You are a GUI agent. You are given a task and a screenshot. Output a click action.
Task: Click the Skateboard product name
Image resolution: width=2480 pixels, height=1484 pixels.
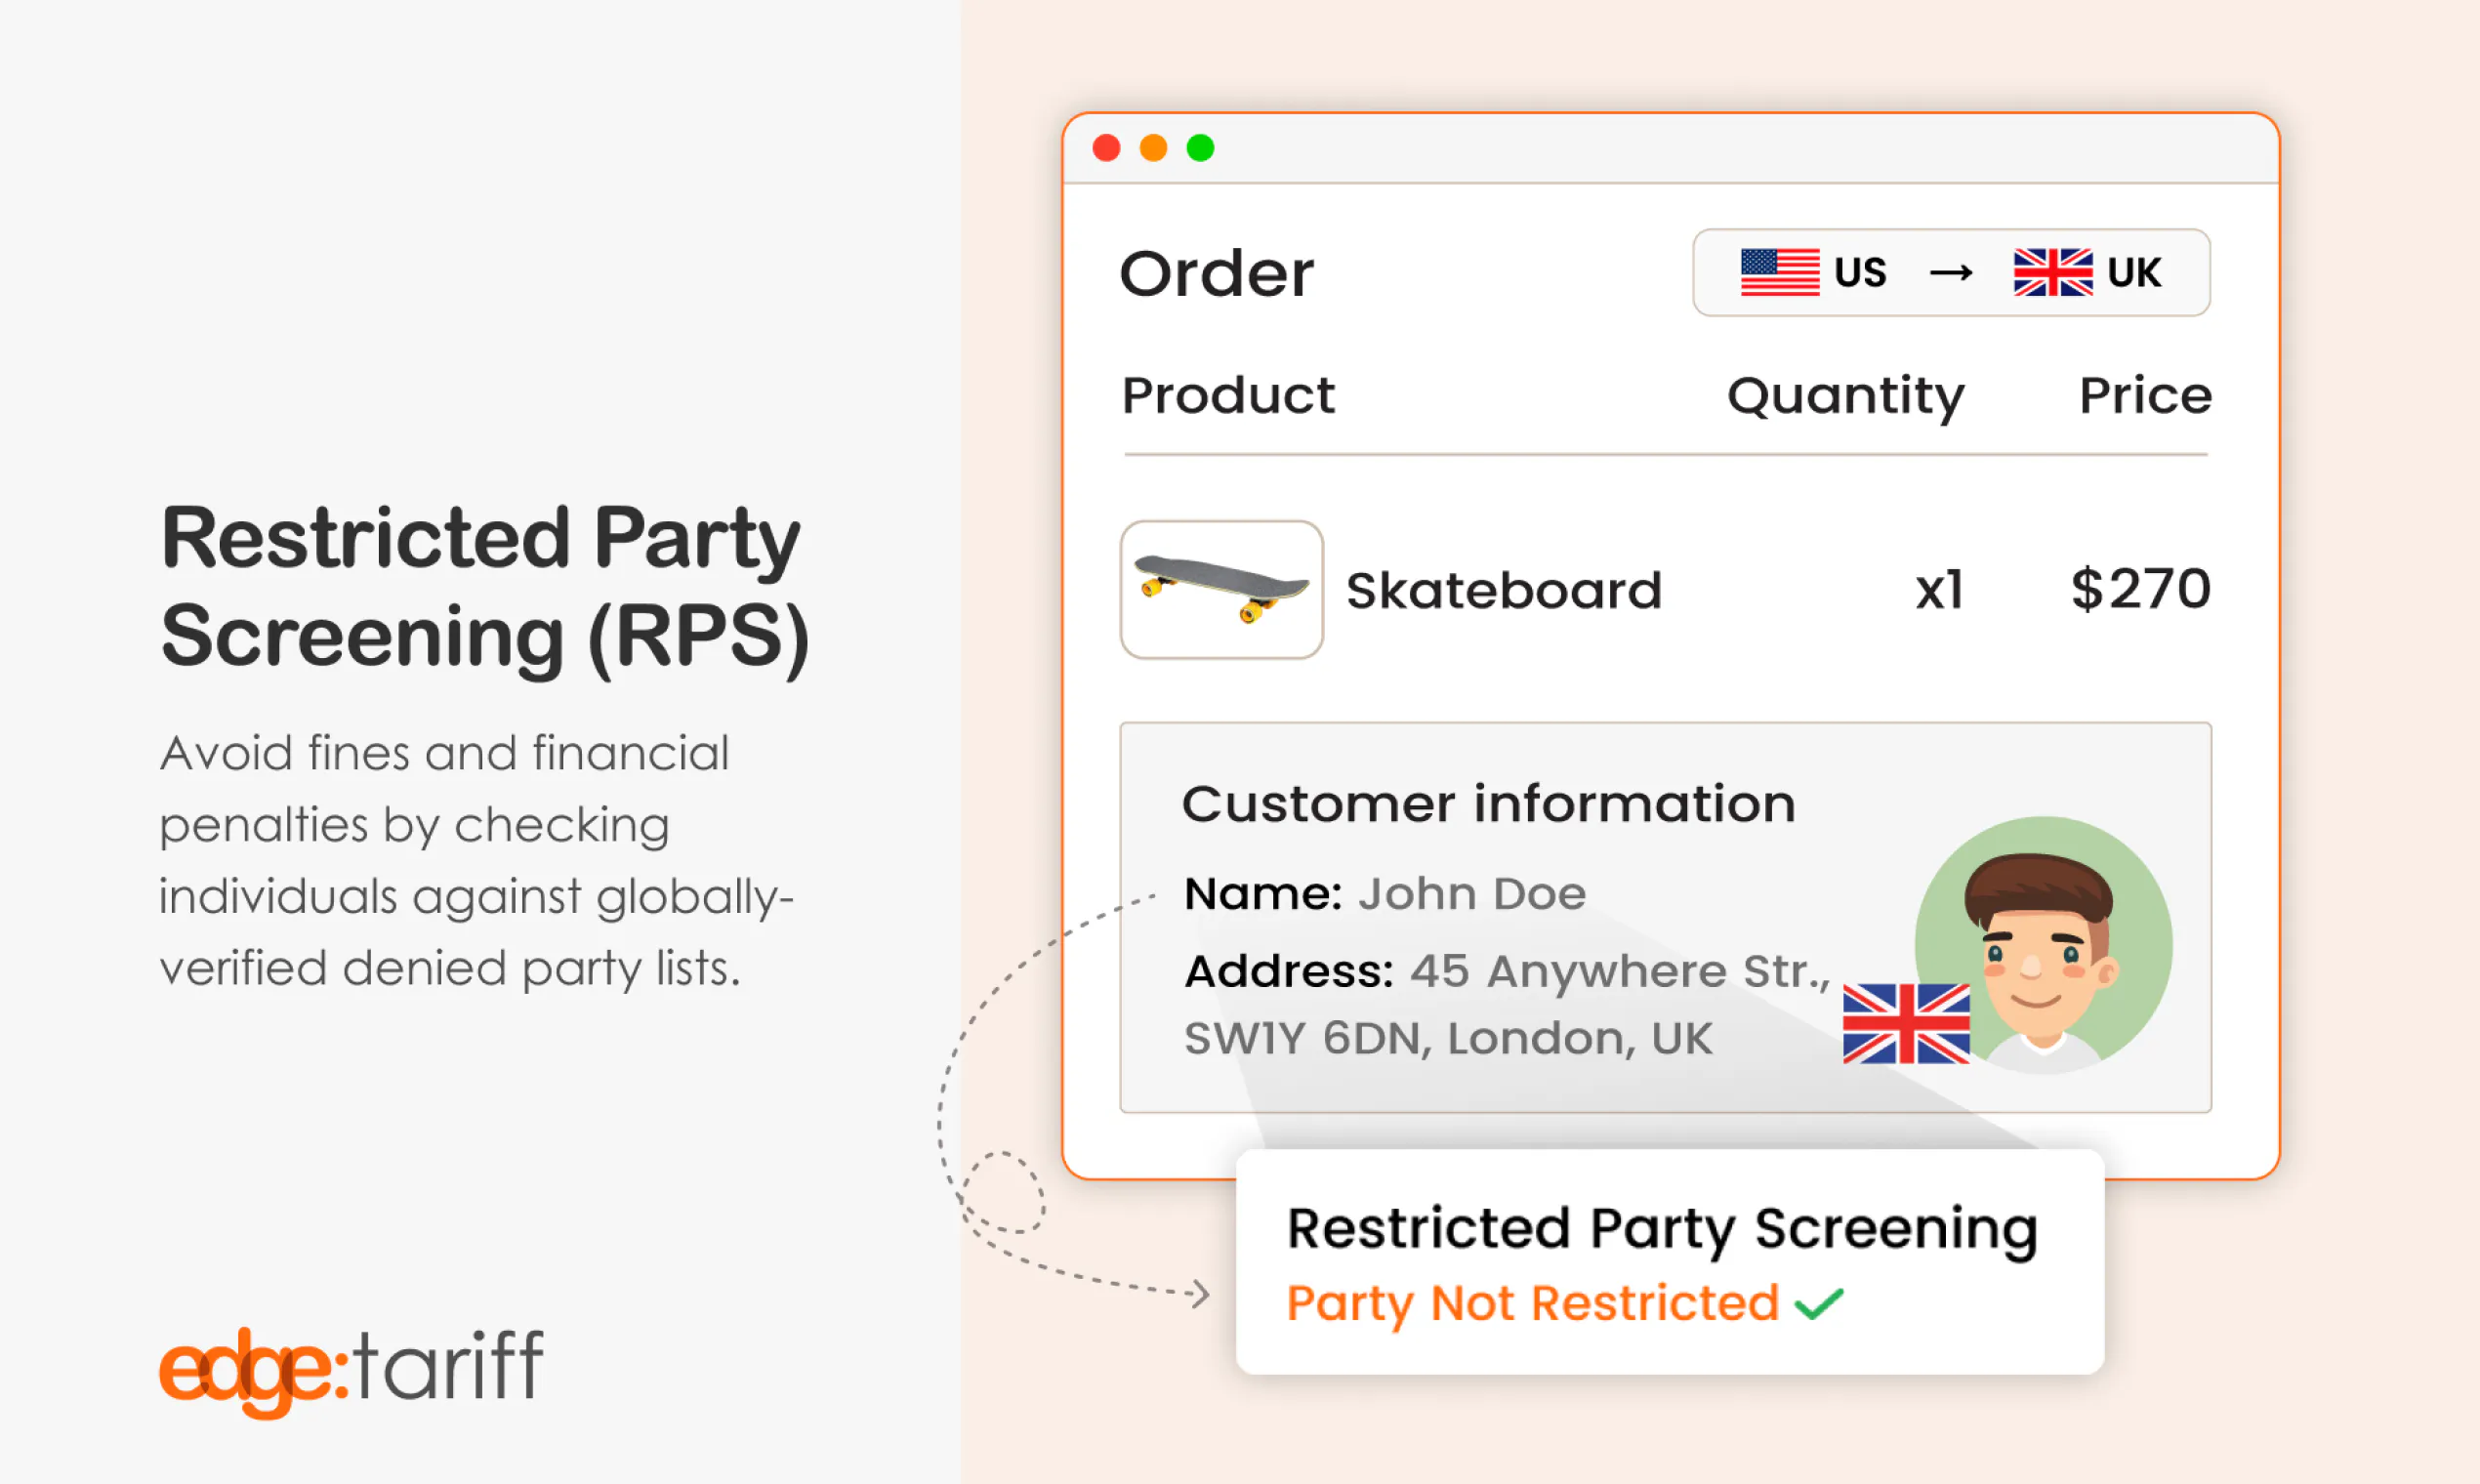1503,590
